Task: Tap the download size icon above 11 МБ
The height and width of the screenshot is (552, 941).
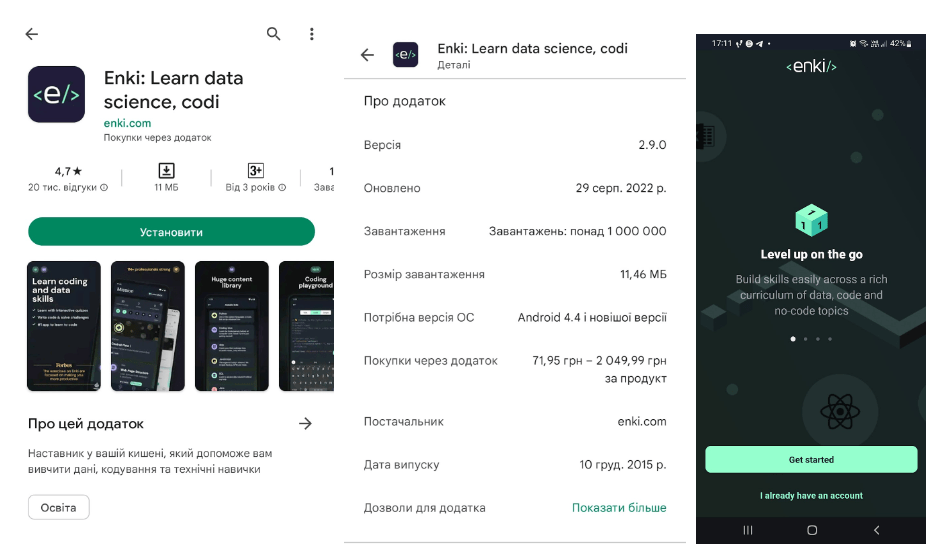Action: point(166,171)
